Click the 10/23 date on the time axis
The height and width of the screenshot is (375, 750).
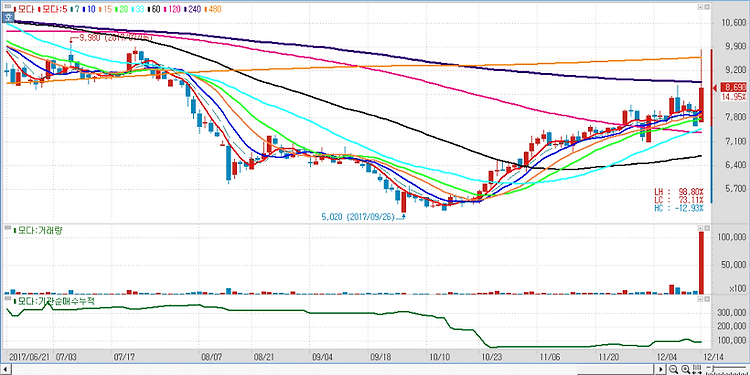click(491, 357)
